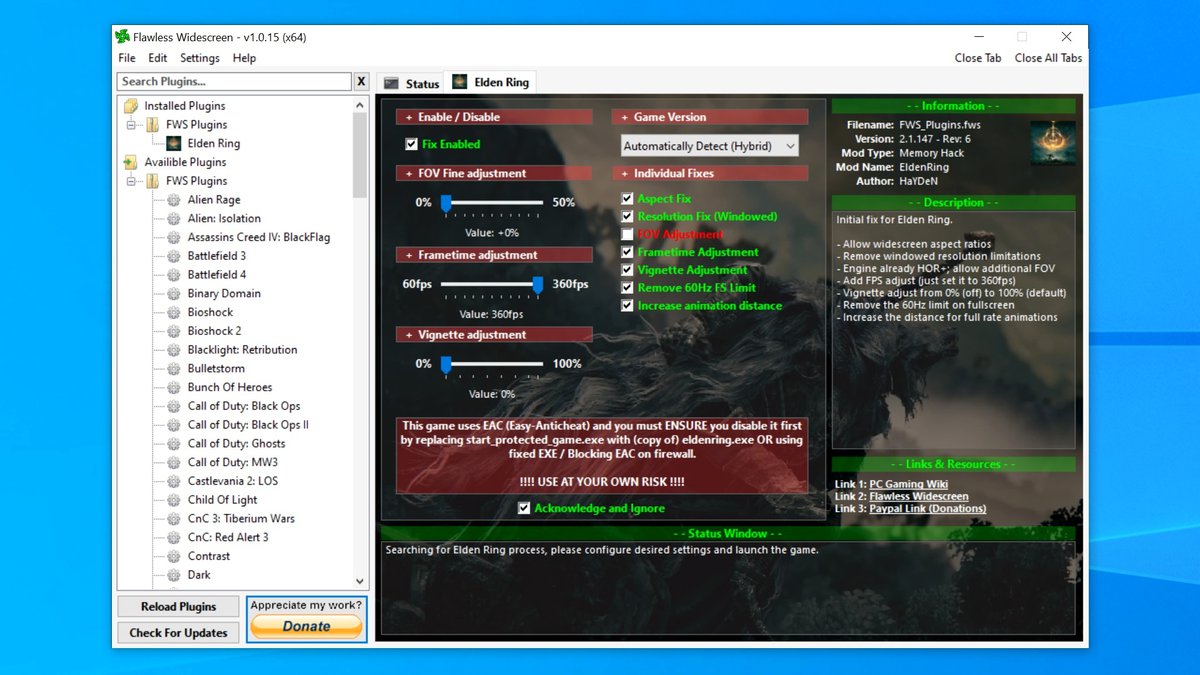Viewport: 1200px width, 675px height.
Task: Click the Availible Plugins folder icon
Action: (x=130, y=162)
